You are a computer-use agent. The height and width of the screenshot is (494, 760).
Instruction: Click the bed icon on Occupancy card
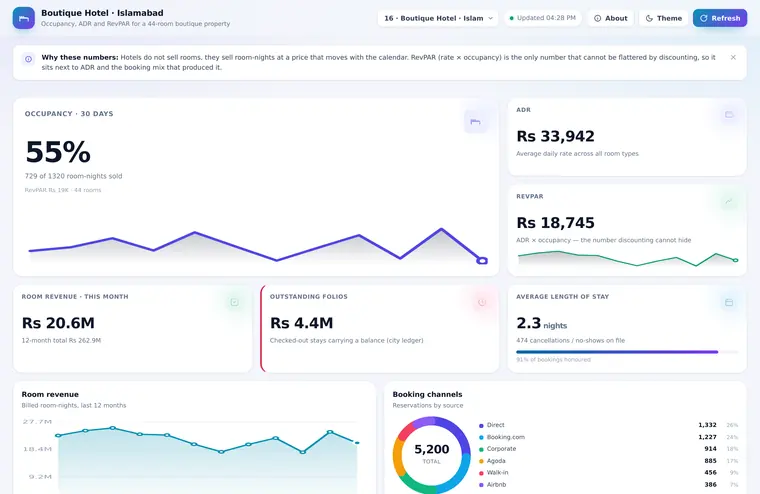475,122
